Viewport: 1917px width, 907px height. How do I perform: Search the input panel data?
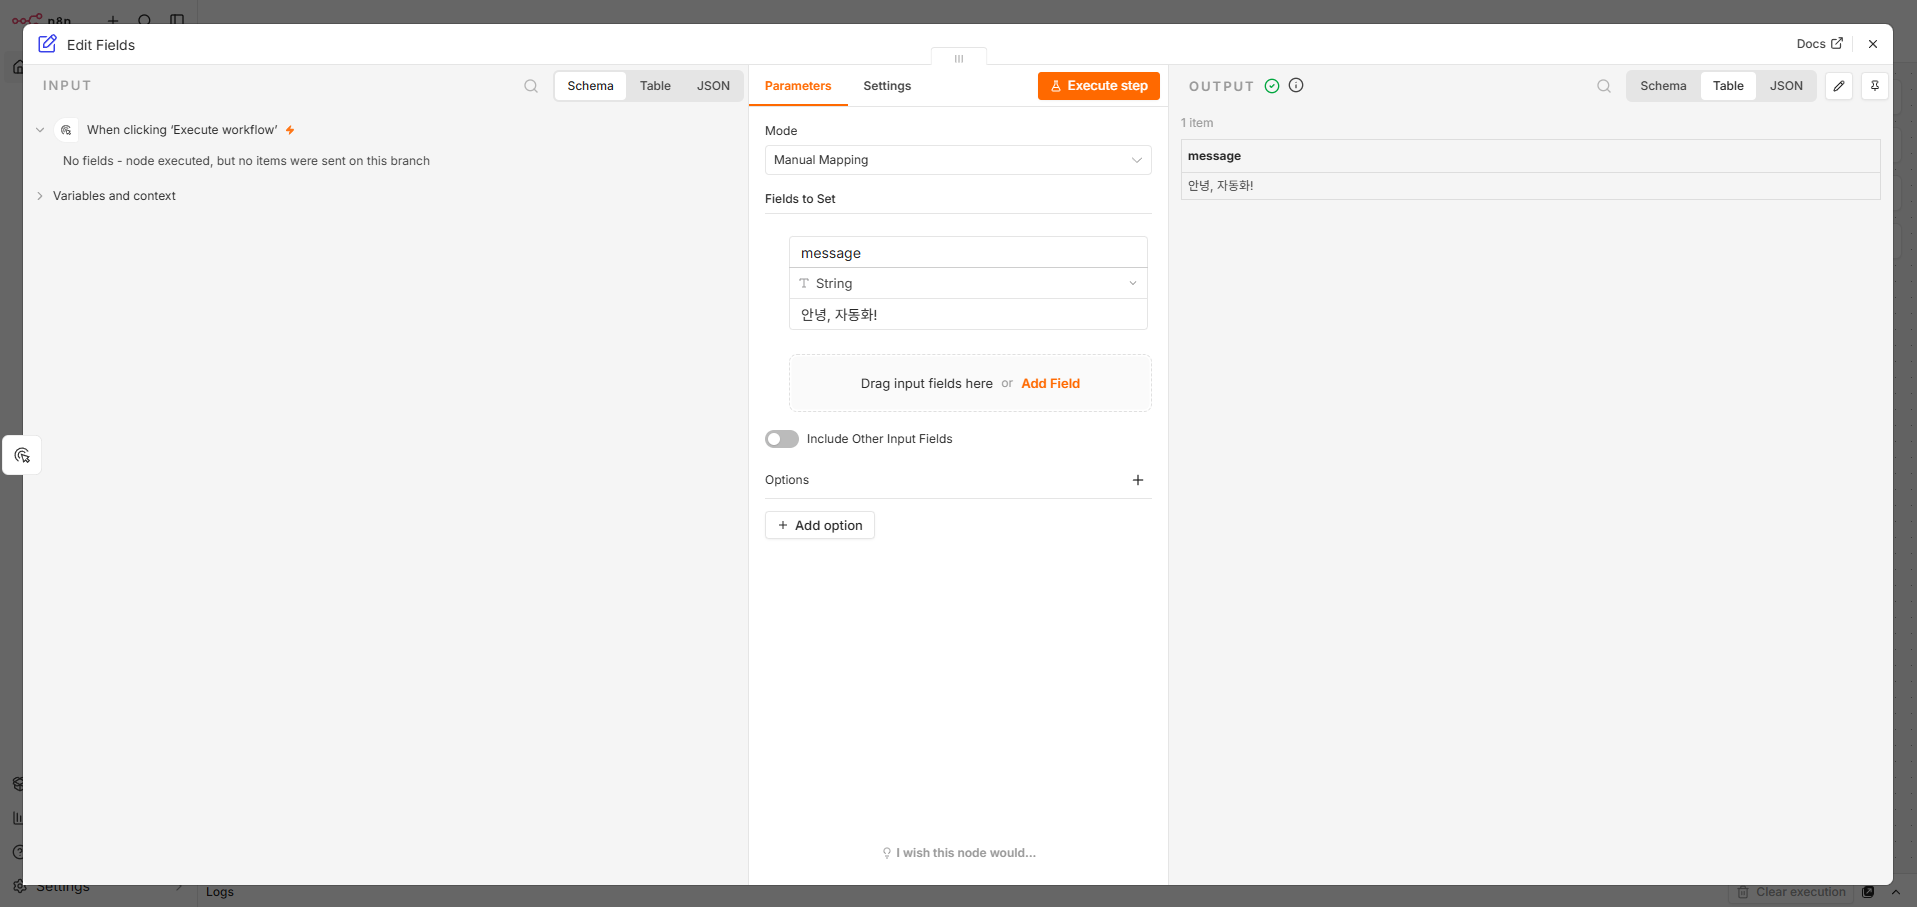tap(531, 86)
